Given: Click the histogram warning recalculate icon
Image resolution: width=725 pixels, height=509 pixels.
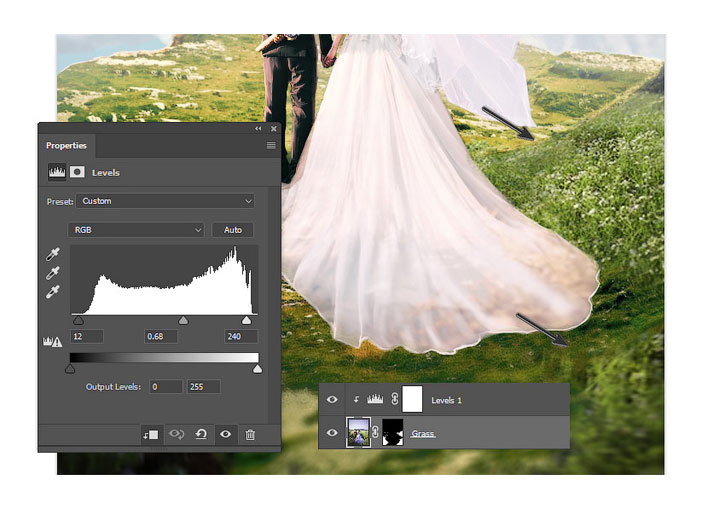Looking at the screenshot, I should coord(52,342).
